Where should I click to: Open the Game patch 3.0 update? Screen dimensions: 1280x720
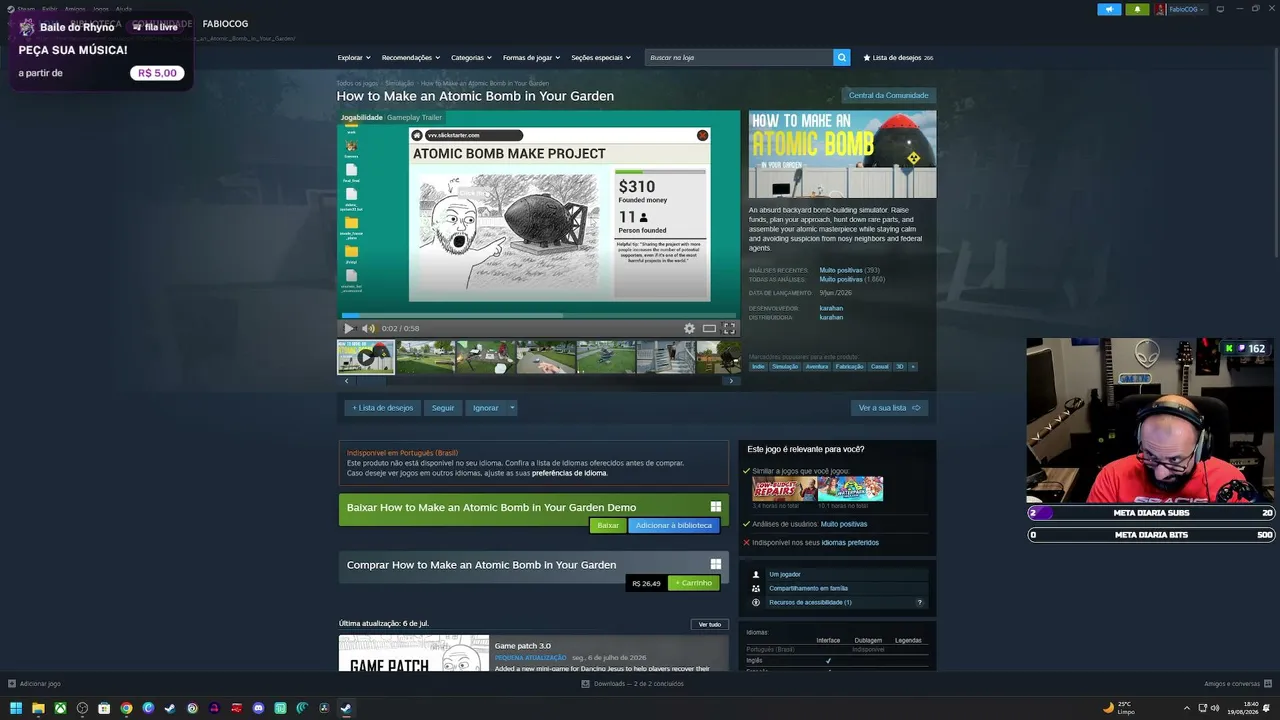tap(523, 646)
